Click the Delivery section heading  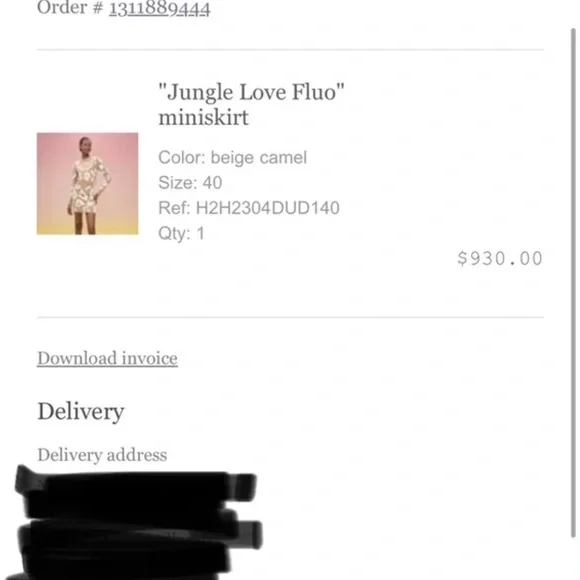tap(81, 411)
